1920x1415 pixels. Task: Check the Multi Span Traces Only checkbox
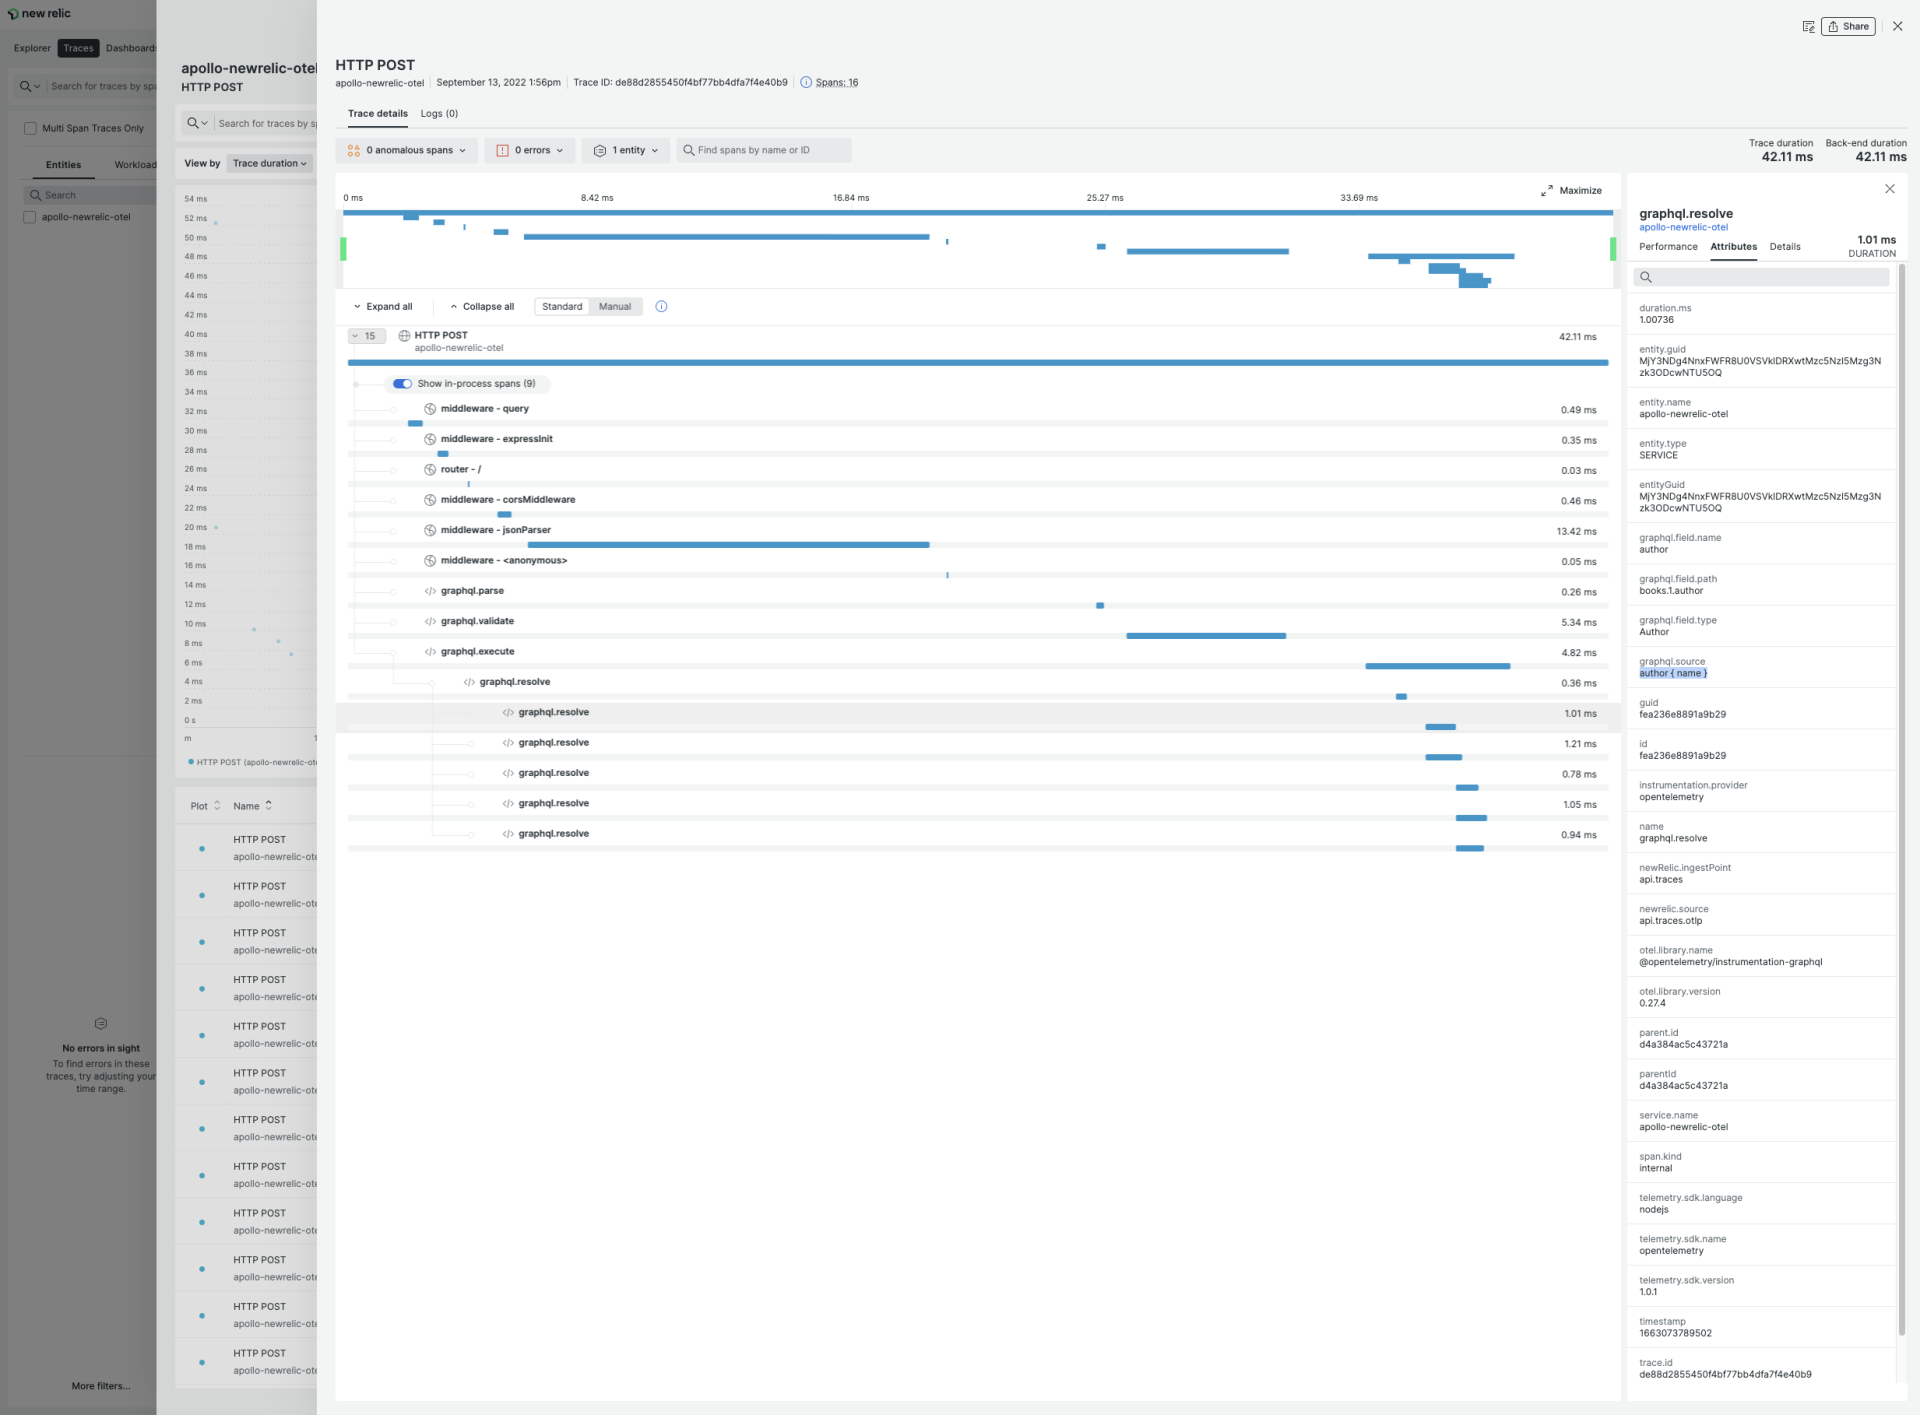pos(30,128)
